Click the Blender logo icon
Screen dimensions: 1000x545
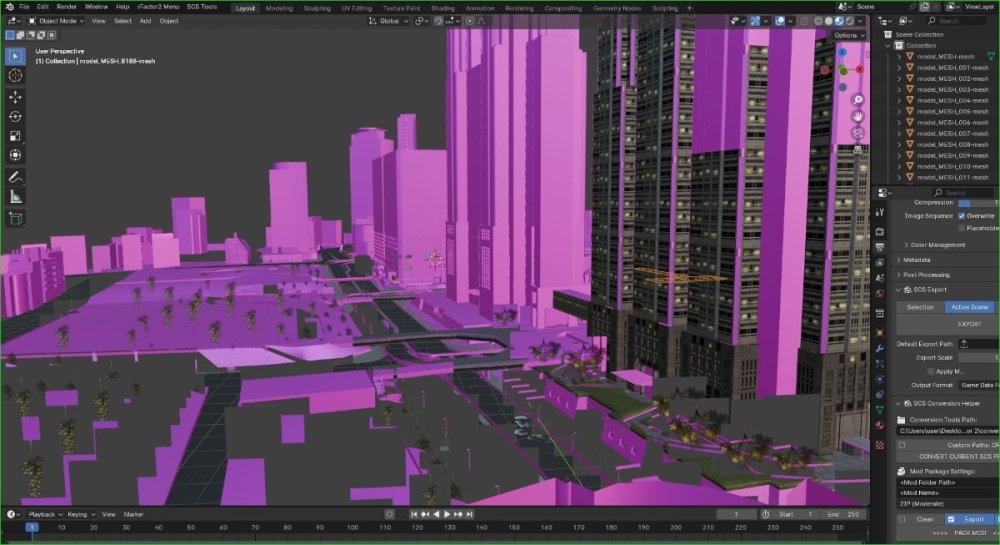point(9,6)
